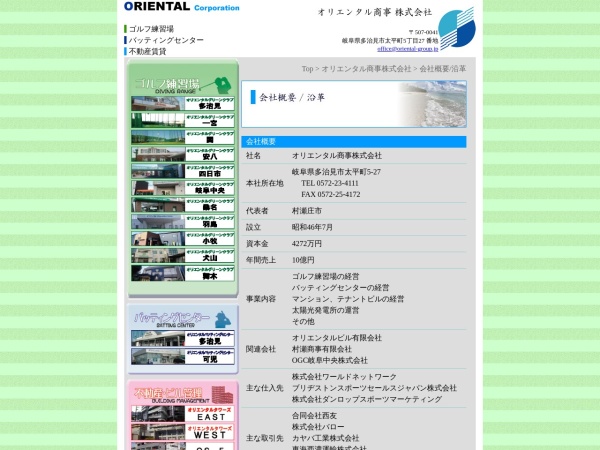Open the 多治見 batting center banner
This screenshot has height=450, width=600.
tap(183, 339)
